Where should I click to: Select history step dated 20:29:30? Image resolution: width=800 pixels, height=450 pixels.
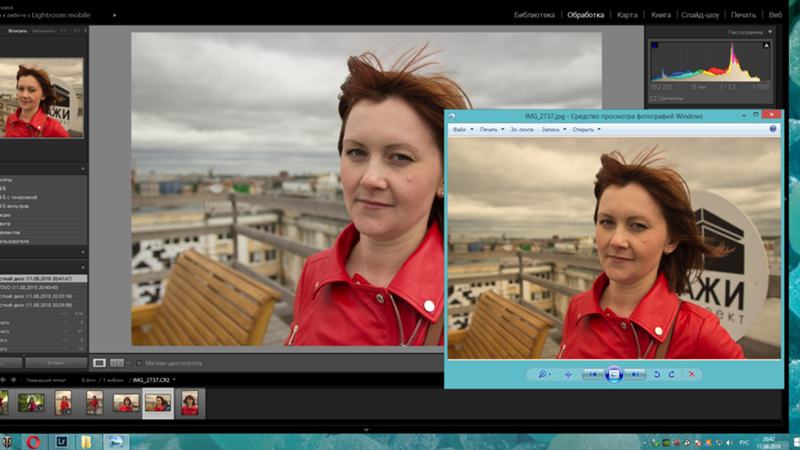43,305
